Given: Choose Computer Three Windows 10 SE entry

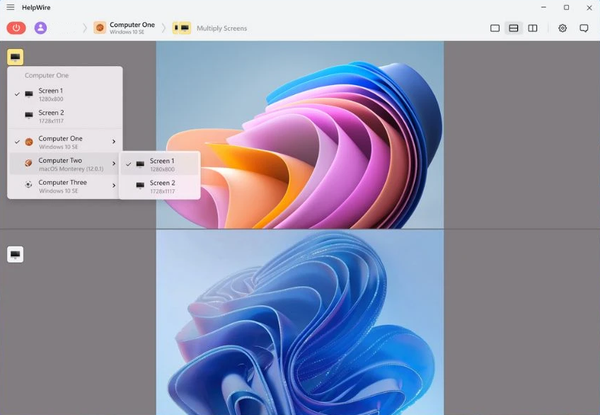Looking at the screenshot, I should point(65,186).
